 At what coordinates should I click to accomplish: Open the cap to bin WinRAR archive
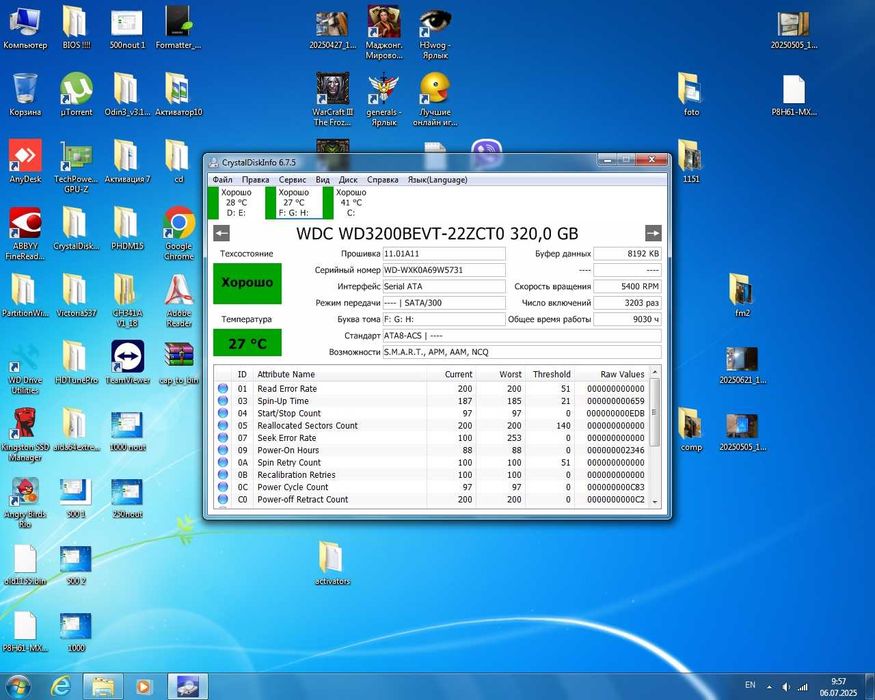[179, 363]
